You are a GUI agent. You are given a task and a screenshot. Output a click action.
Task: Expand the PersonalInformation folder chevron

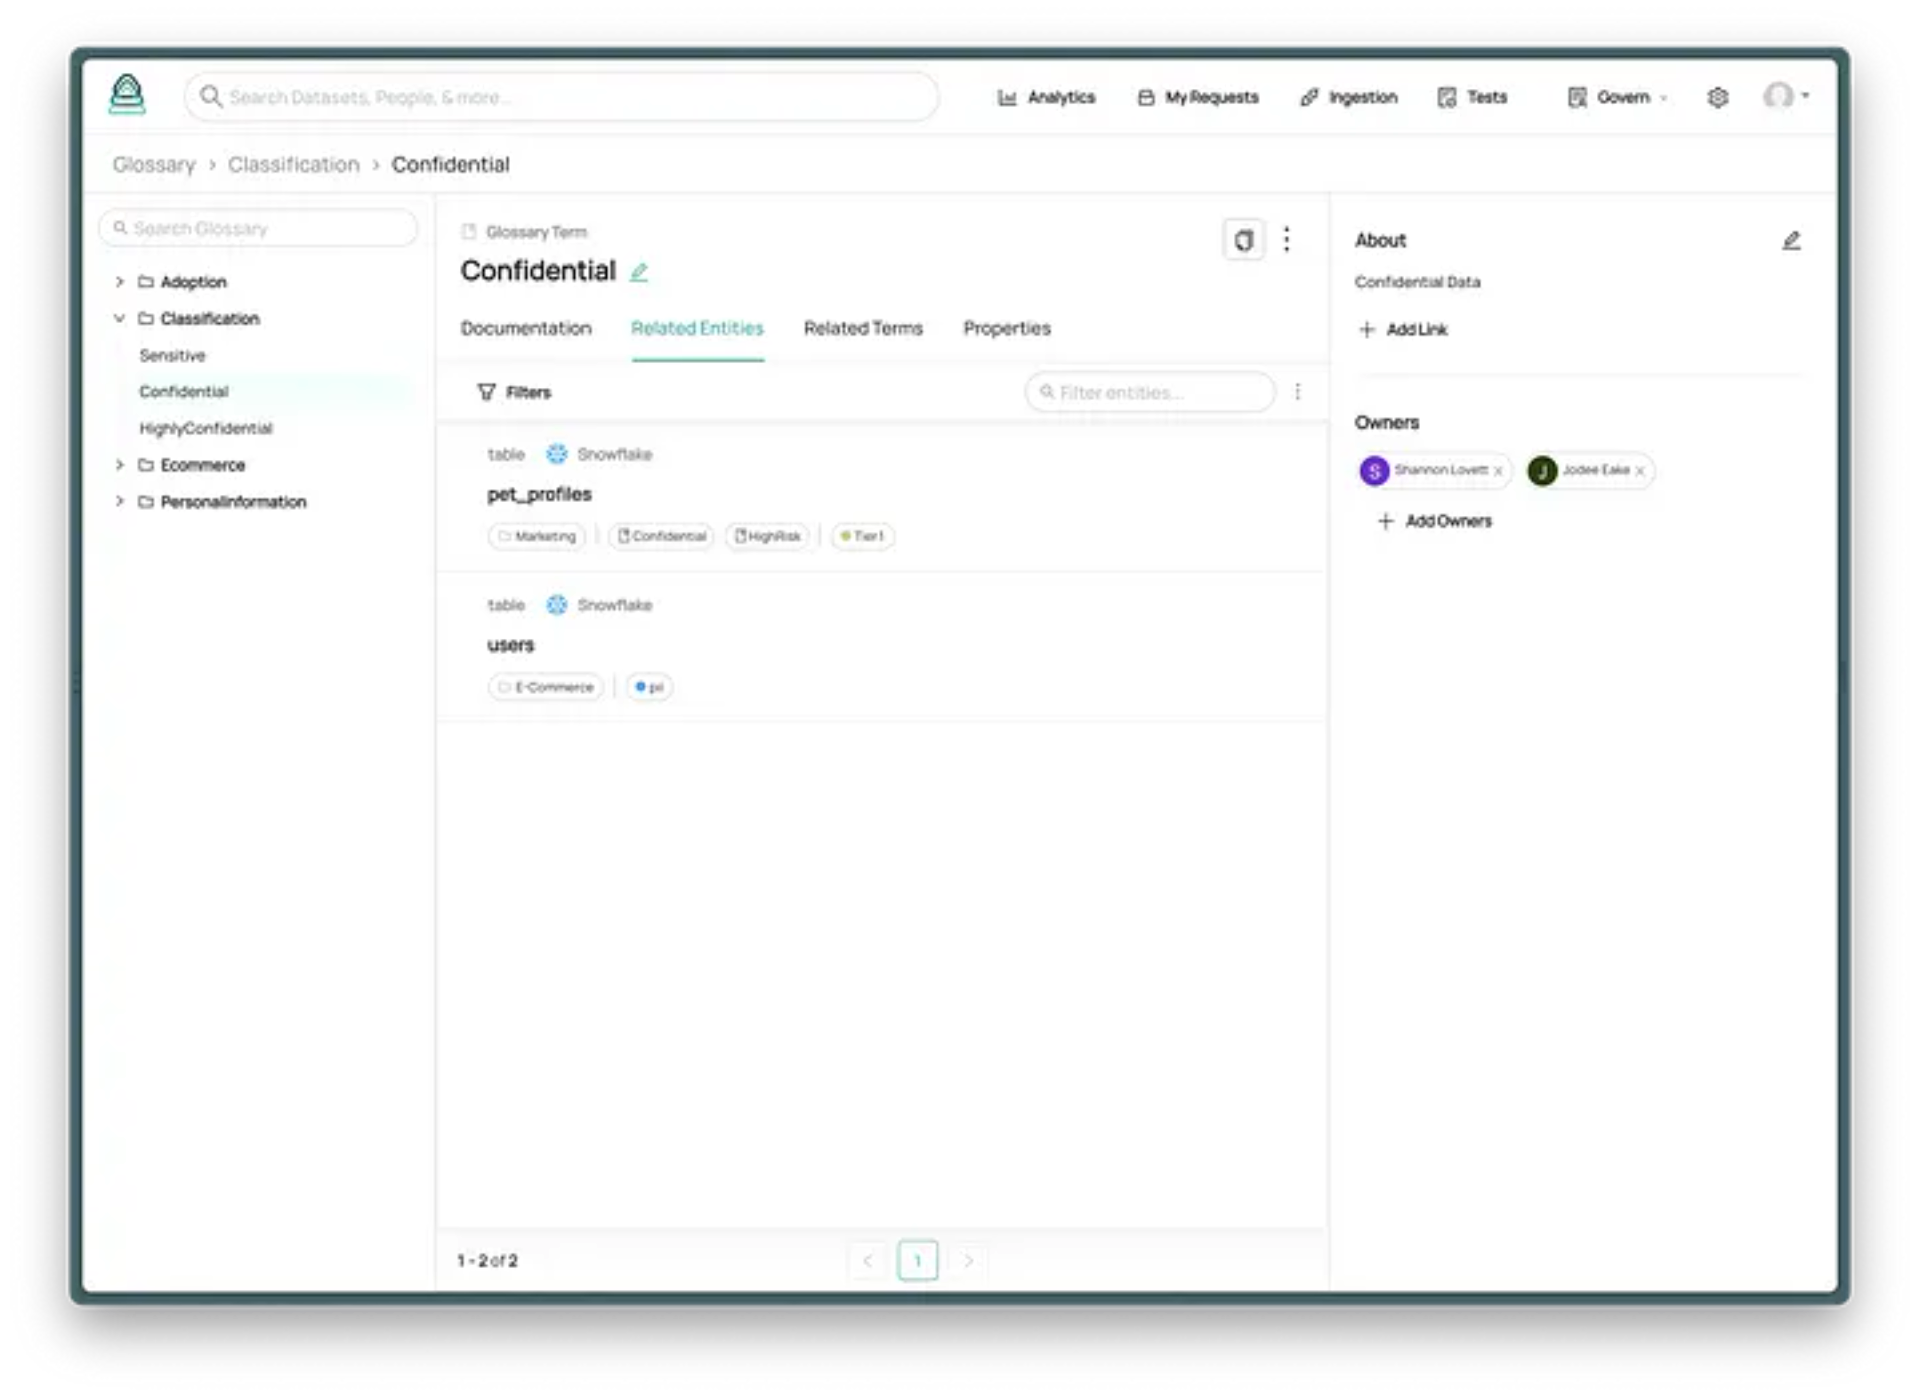pyautogui.click(x=119, y=501)
